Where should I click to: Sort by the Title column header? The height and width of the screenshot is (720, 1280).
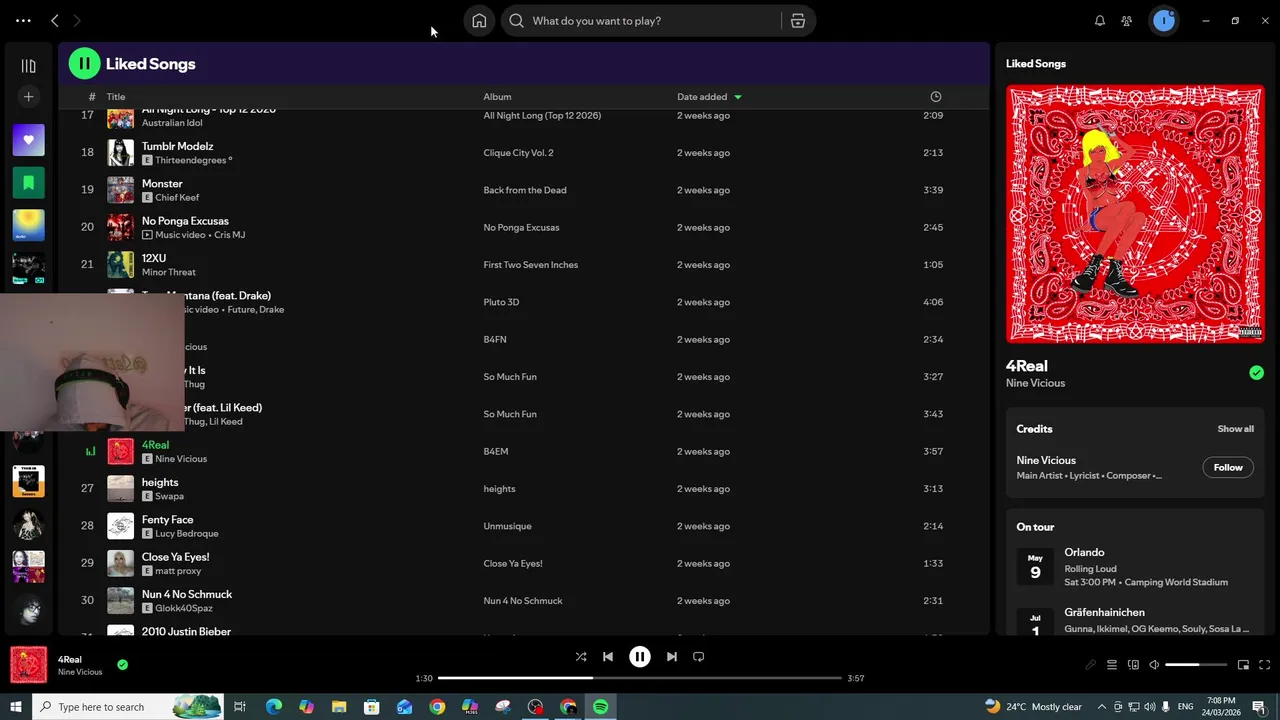116,97
